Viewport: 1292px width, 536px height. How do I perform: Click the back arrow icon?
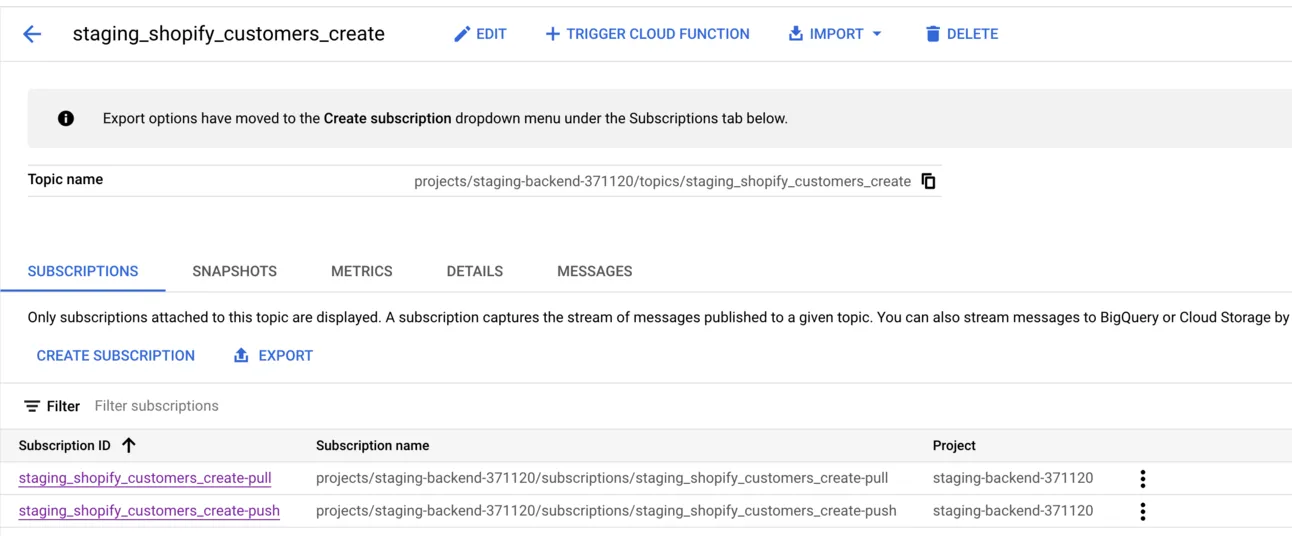[x=32, y=34]
